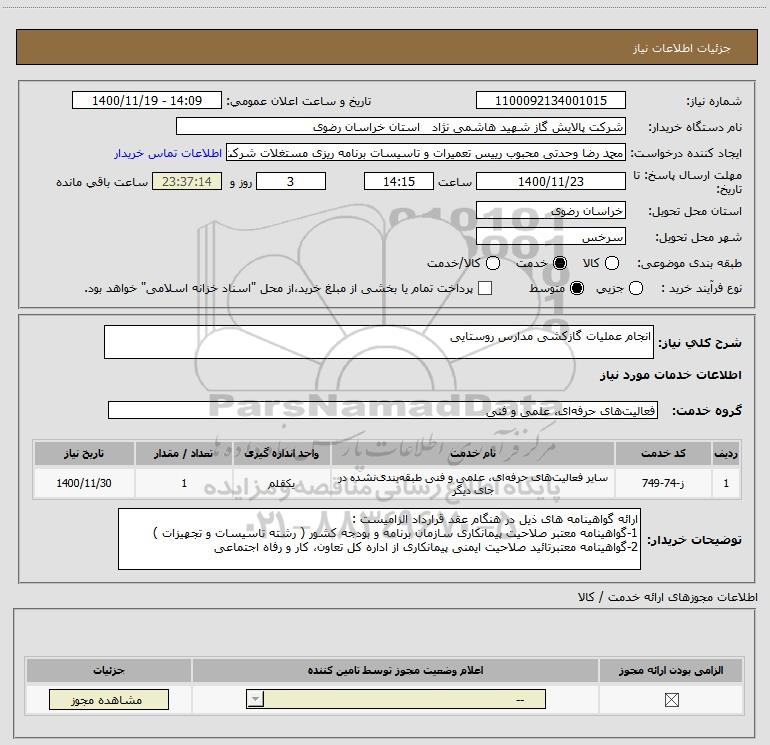Click the گروه خدمت field
This screenshot has width=770, height=745.
[x=383, y=410]
